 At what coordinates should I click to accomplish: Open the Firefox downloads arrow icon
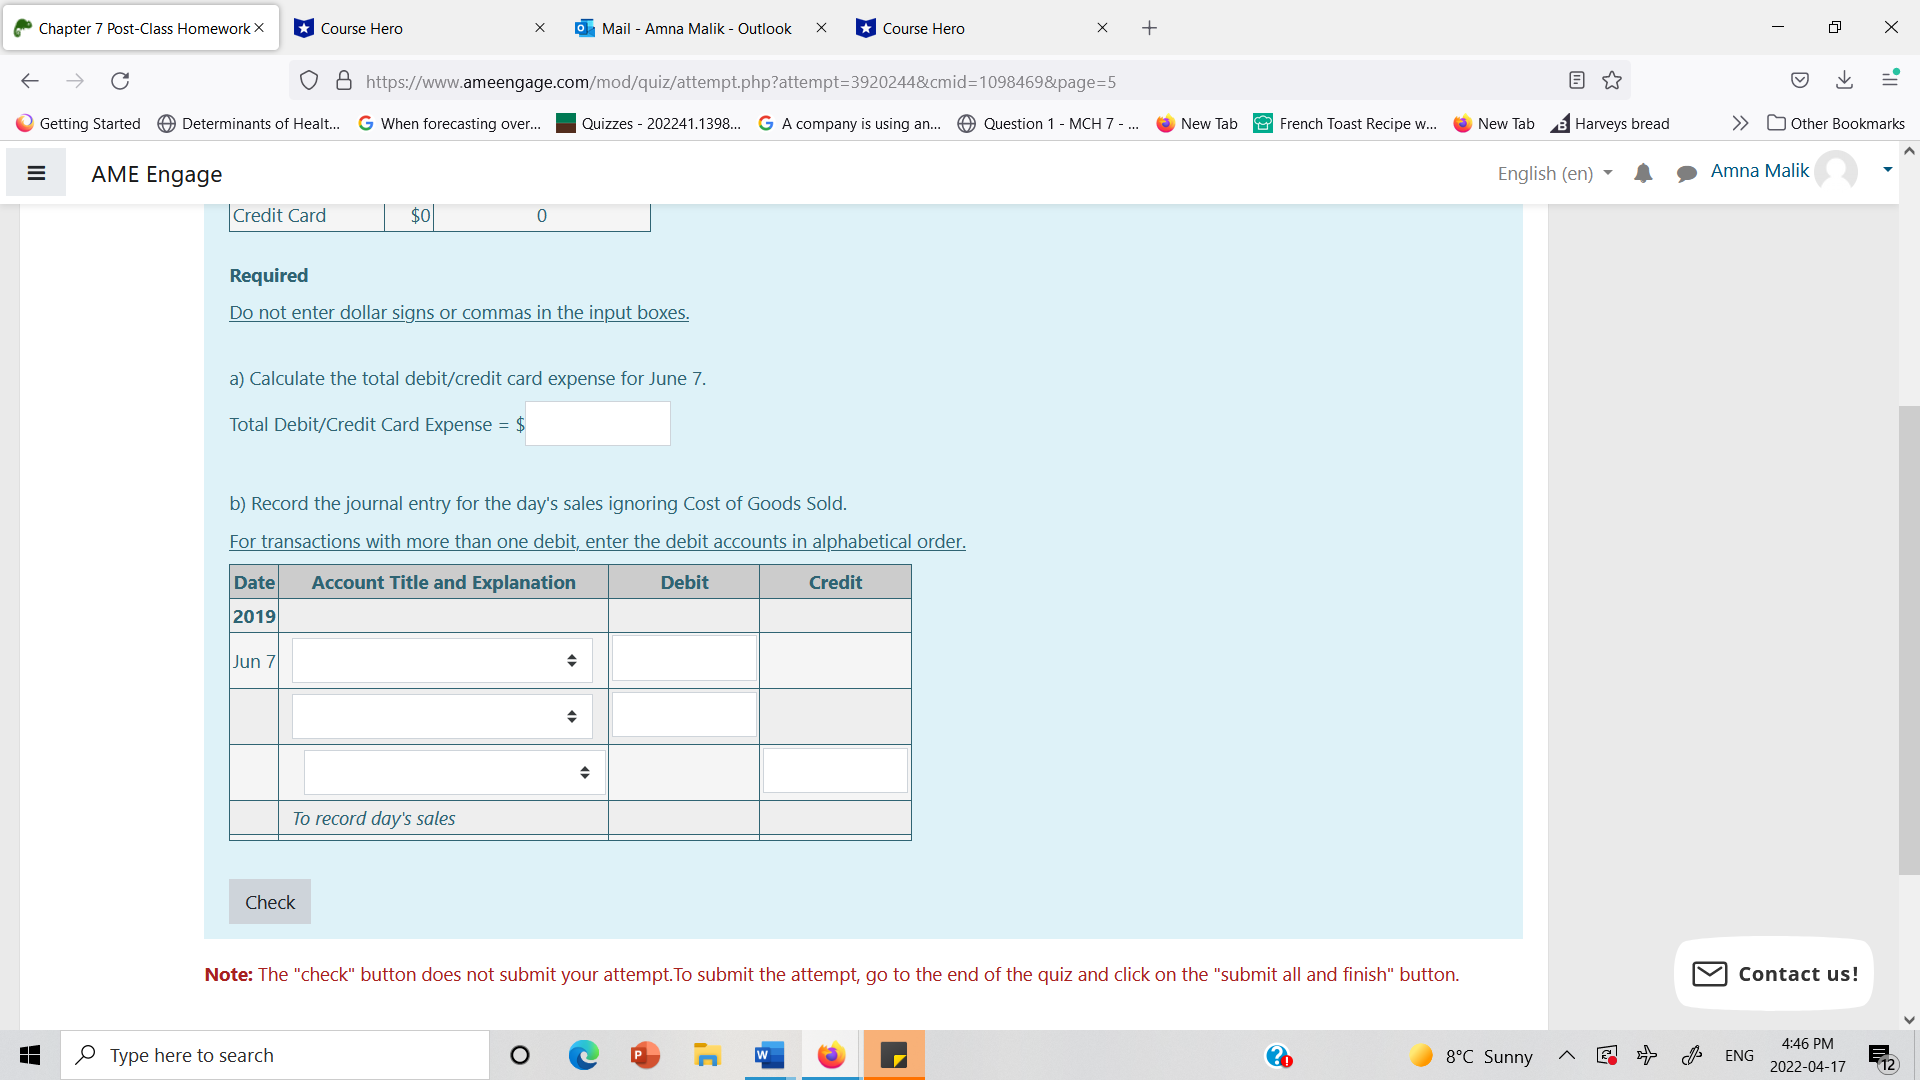coord(1844,81)
